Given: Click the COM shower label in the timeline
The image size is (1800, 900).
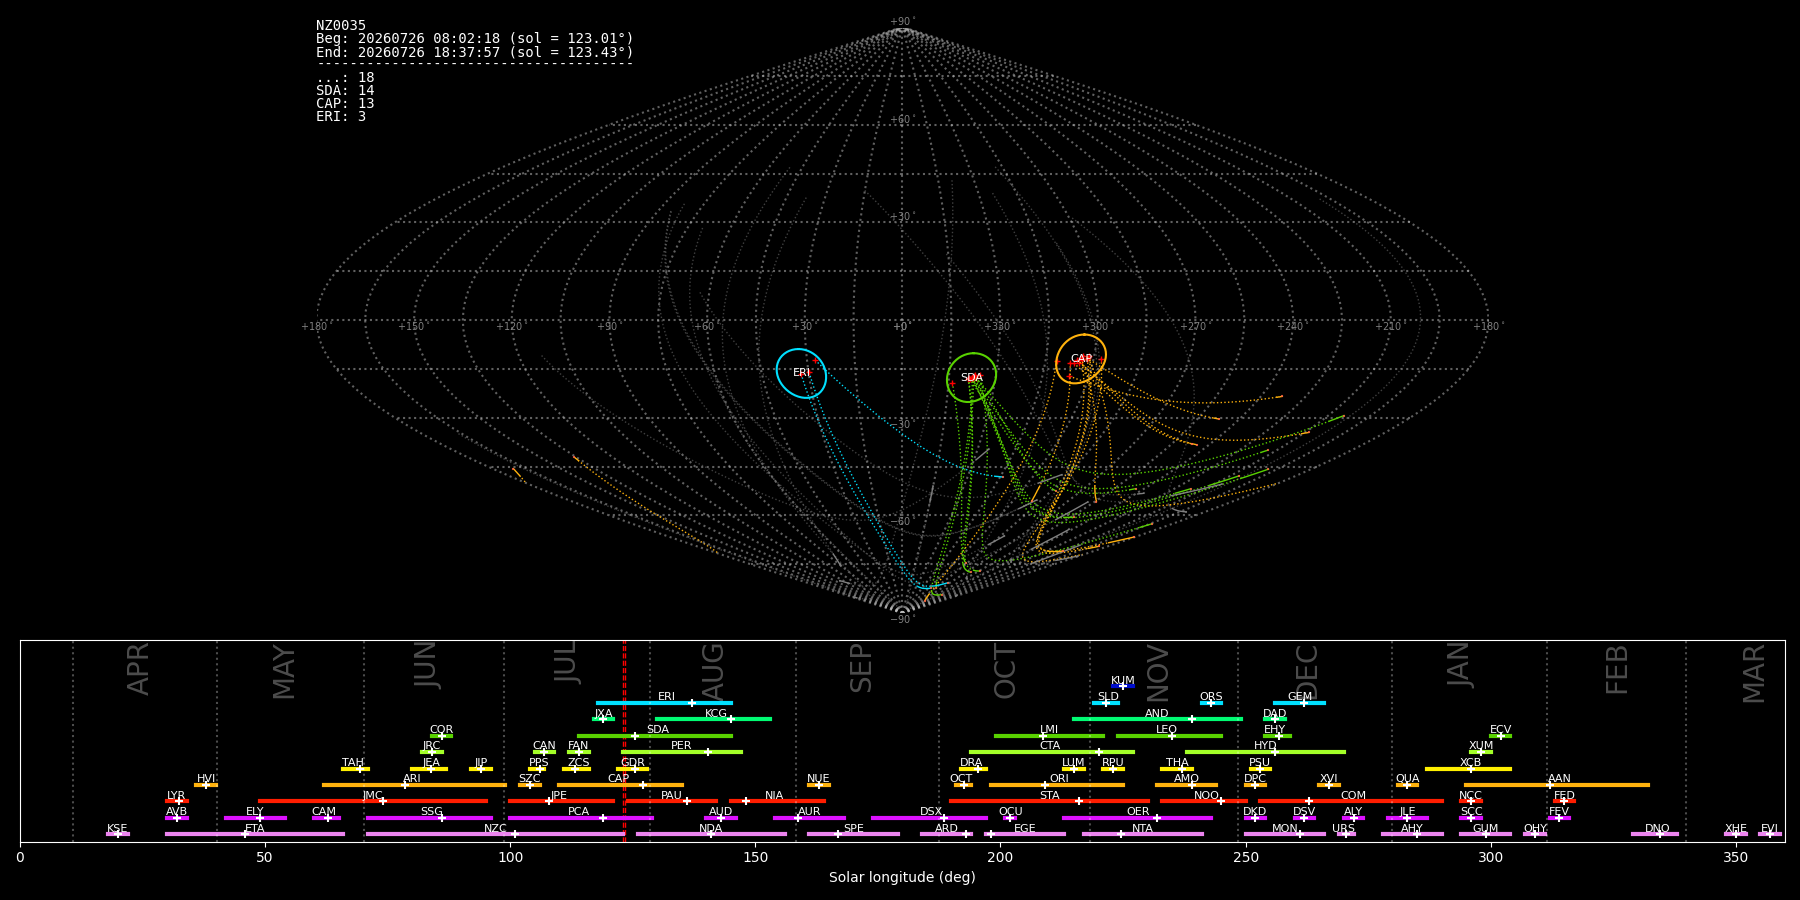Looking at the screenshot, I should 1353,796.
